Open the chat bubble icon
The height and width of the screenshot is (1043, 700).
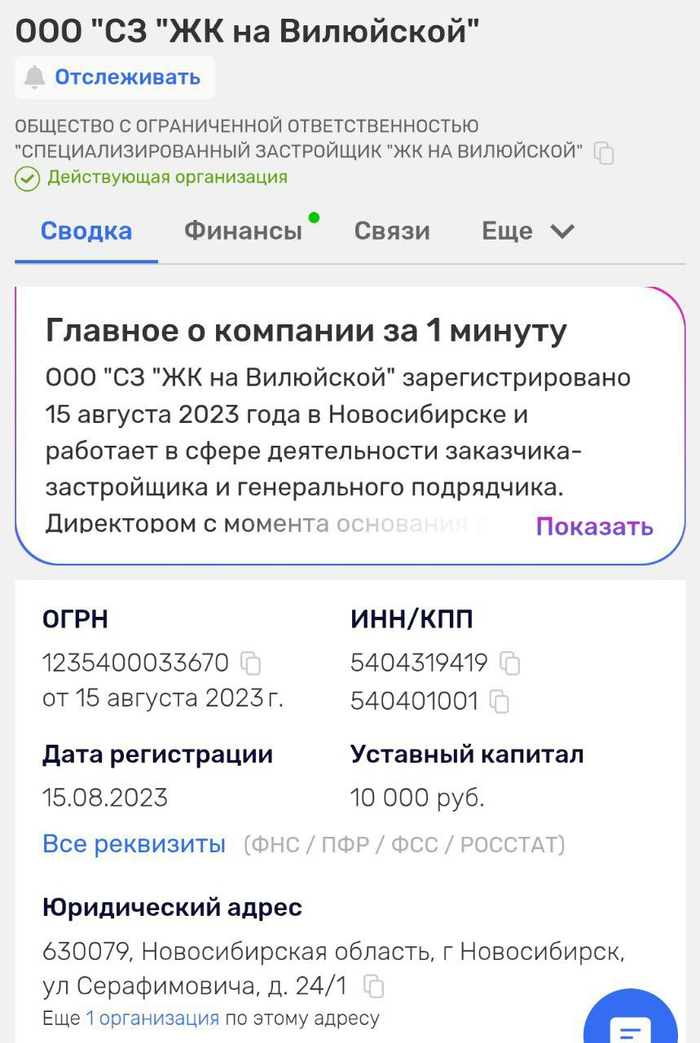click(631, 1025)
